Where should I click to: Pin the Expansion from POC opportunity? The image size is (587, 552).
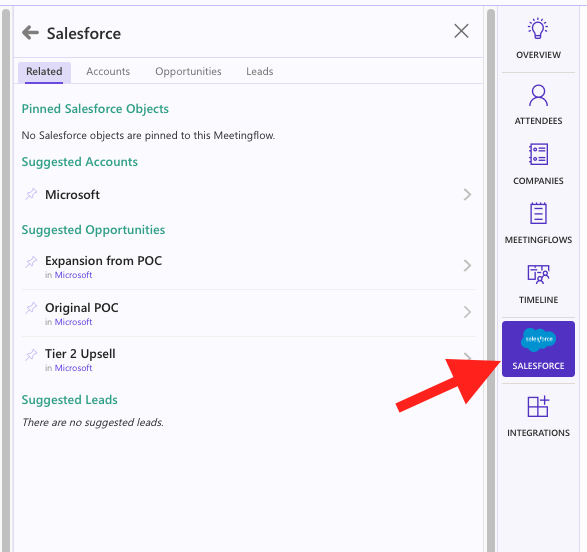click(x=31, y=262)
